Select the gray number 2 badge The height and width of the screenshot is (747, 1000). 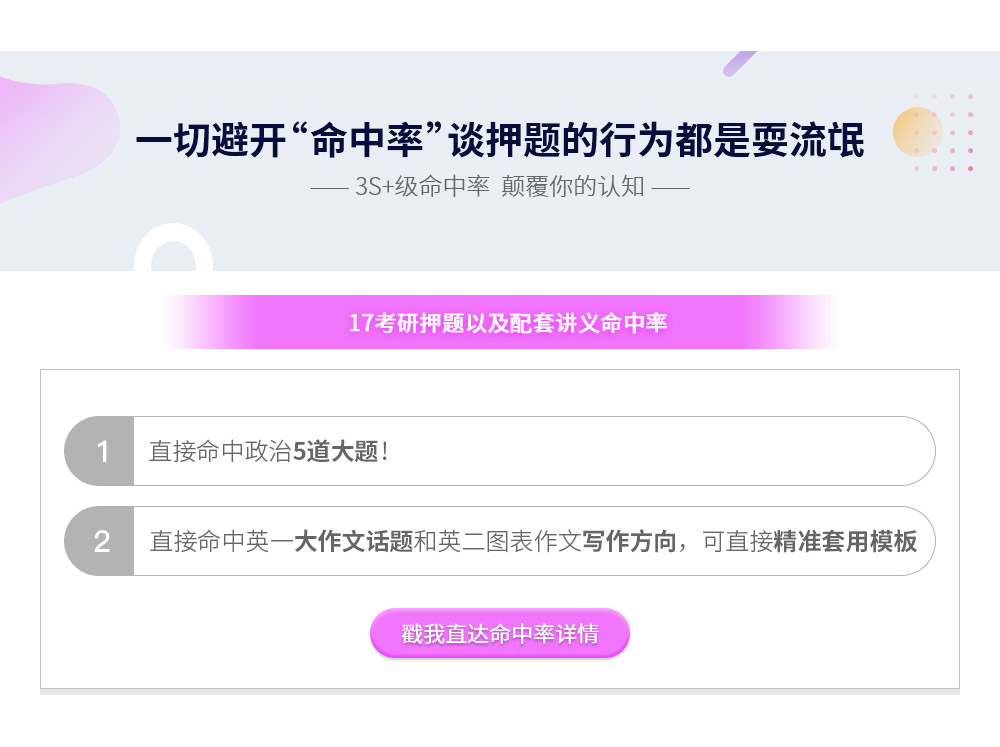pyautogui.click(x=99, y=541)
